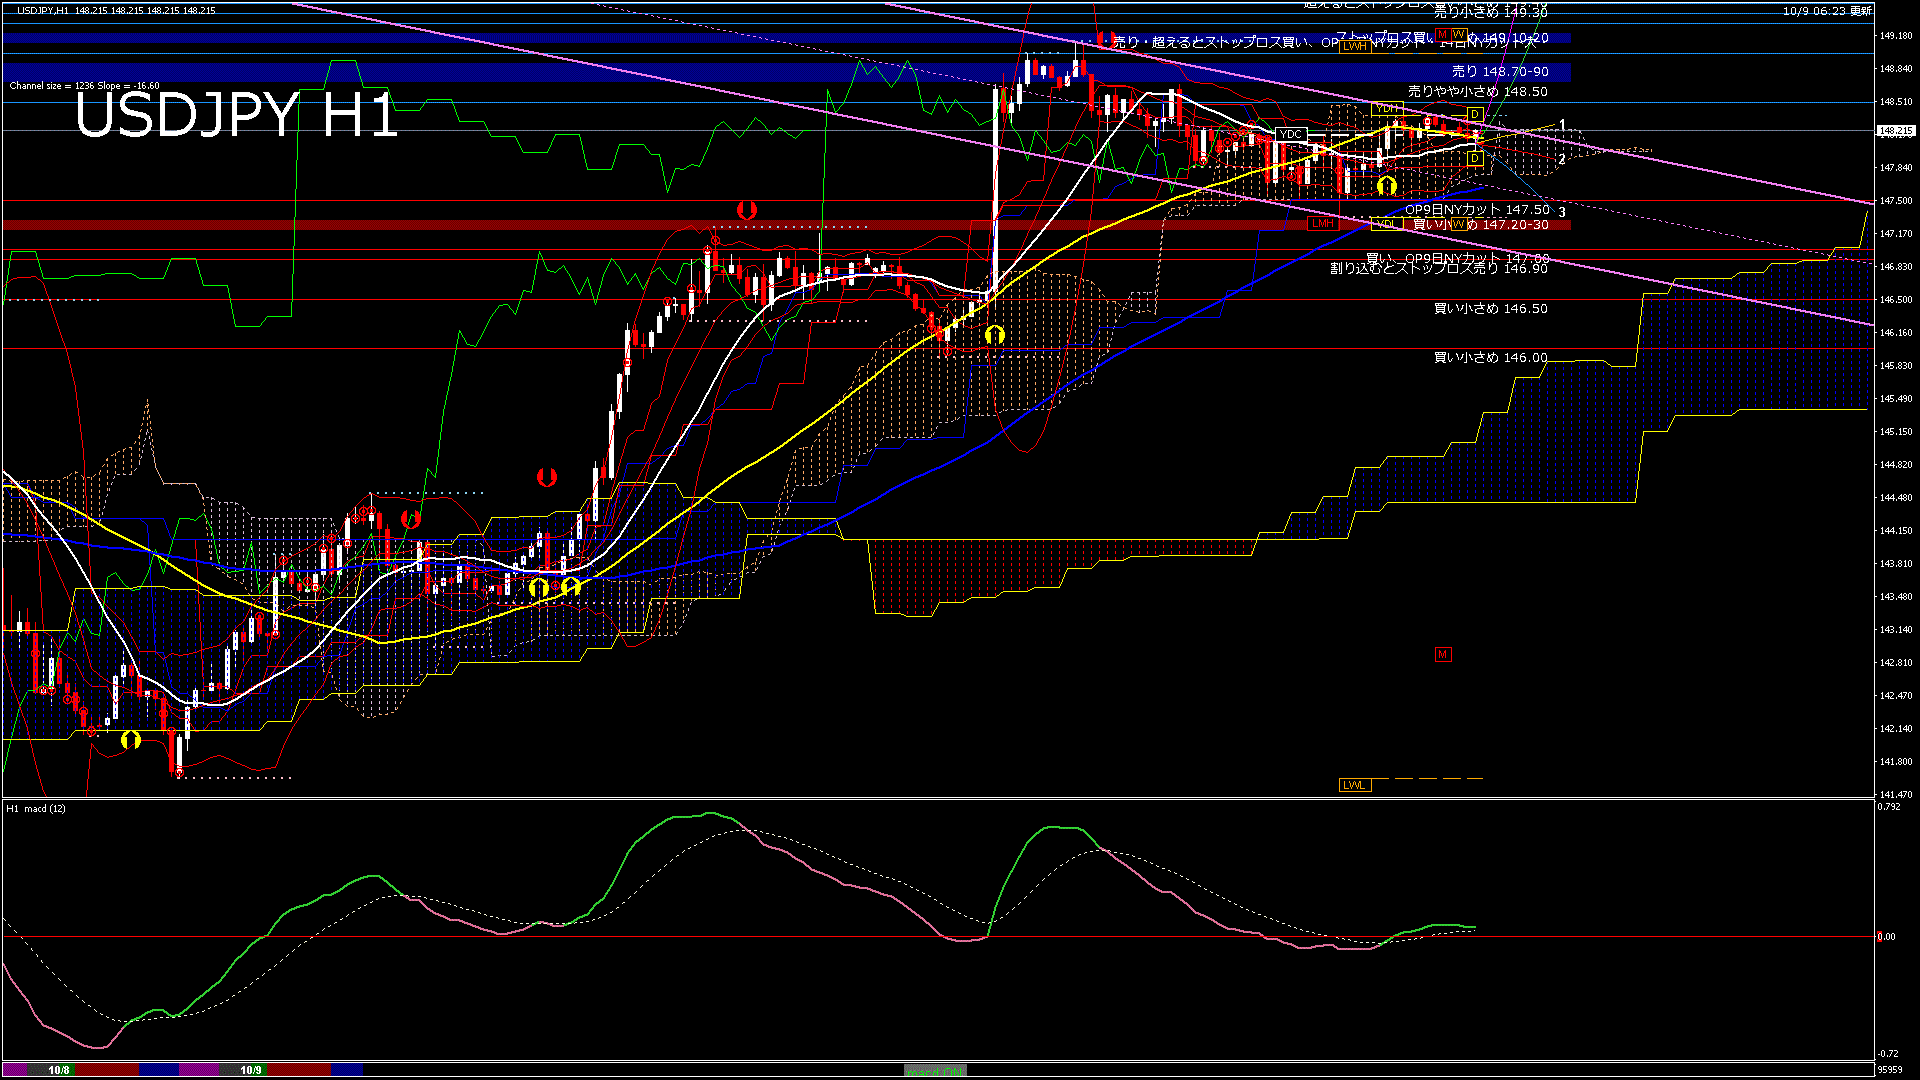The height and width of the screenshot is (1080, 1920).
Task: Click red down-arrow signal above the 147.17 dotted line
Action: click(x=746, y=210)
